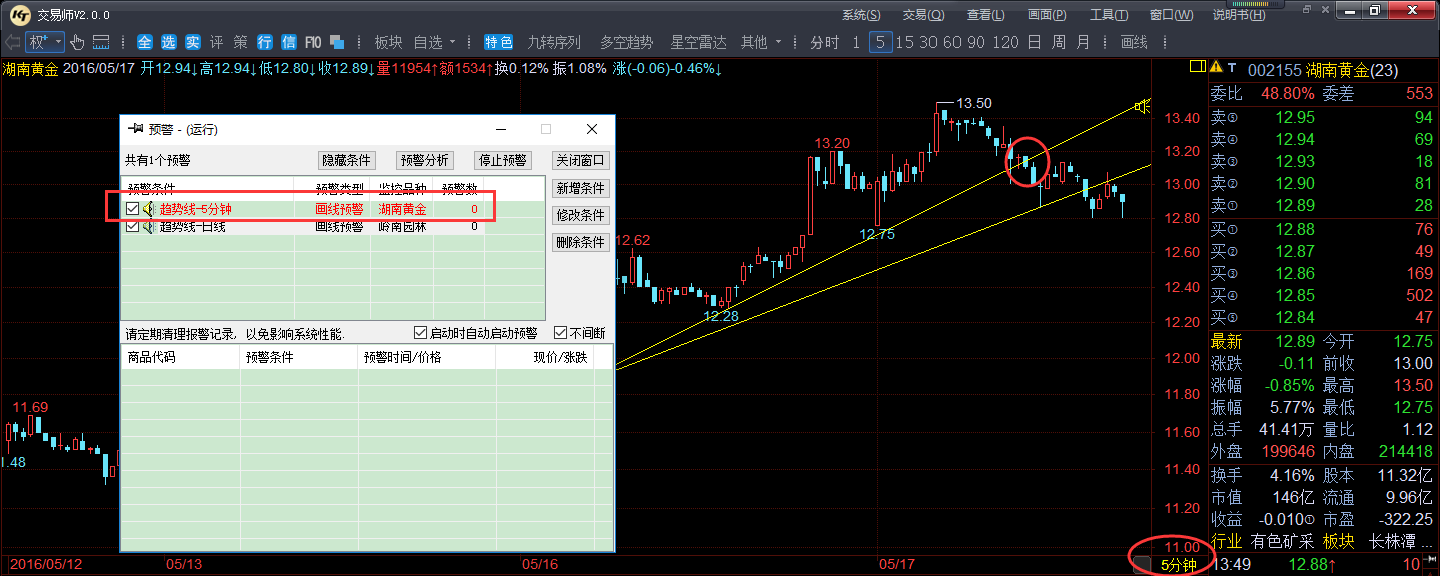Click speaker icon of 趋势线-5分钟 row
1440x576 pixels.
[x=149, y=209]
